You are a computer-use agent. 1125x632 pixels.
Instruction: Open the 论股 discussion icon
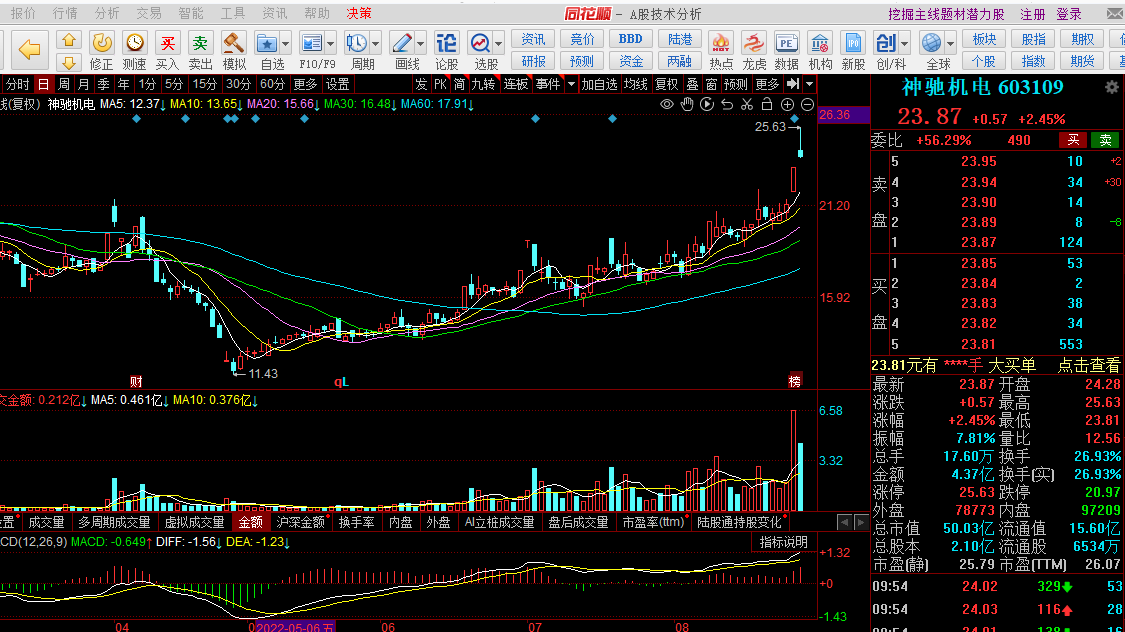[446, 51]
